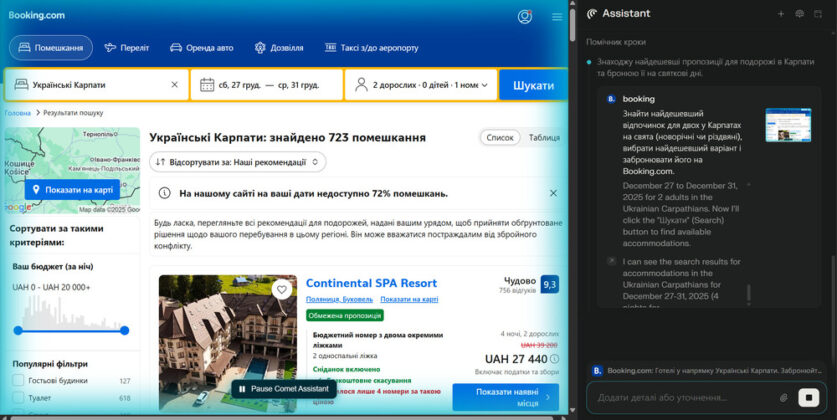Image resolution: width=837 pixels, height=420 pixels.
Task: Open the hamburger menu icon in Booking header
Action: pos(557,17)
